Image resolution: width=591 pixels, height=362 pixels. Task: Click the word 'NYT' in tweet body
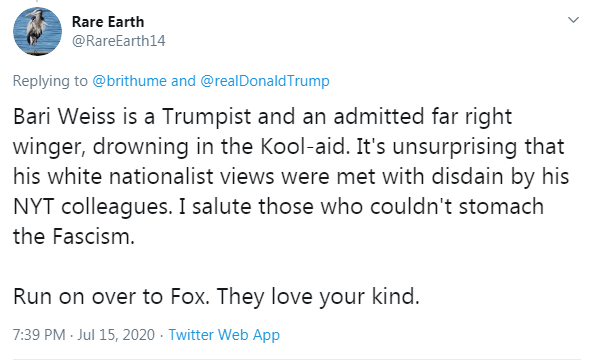point(34,206)
